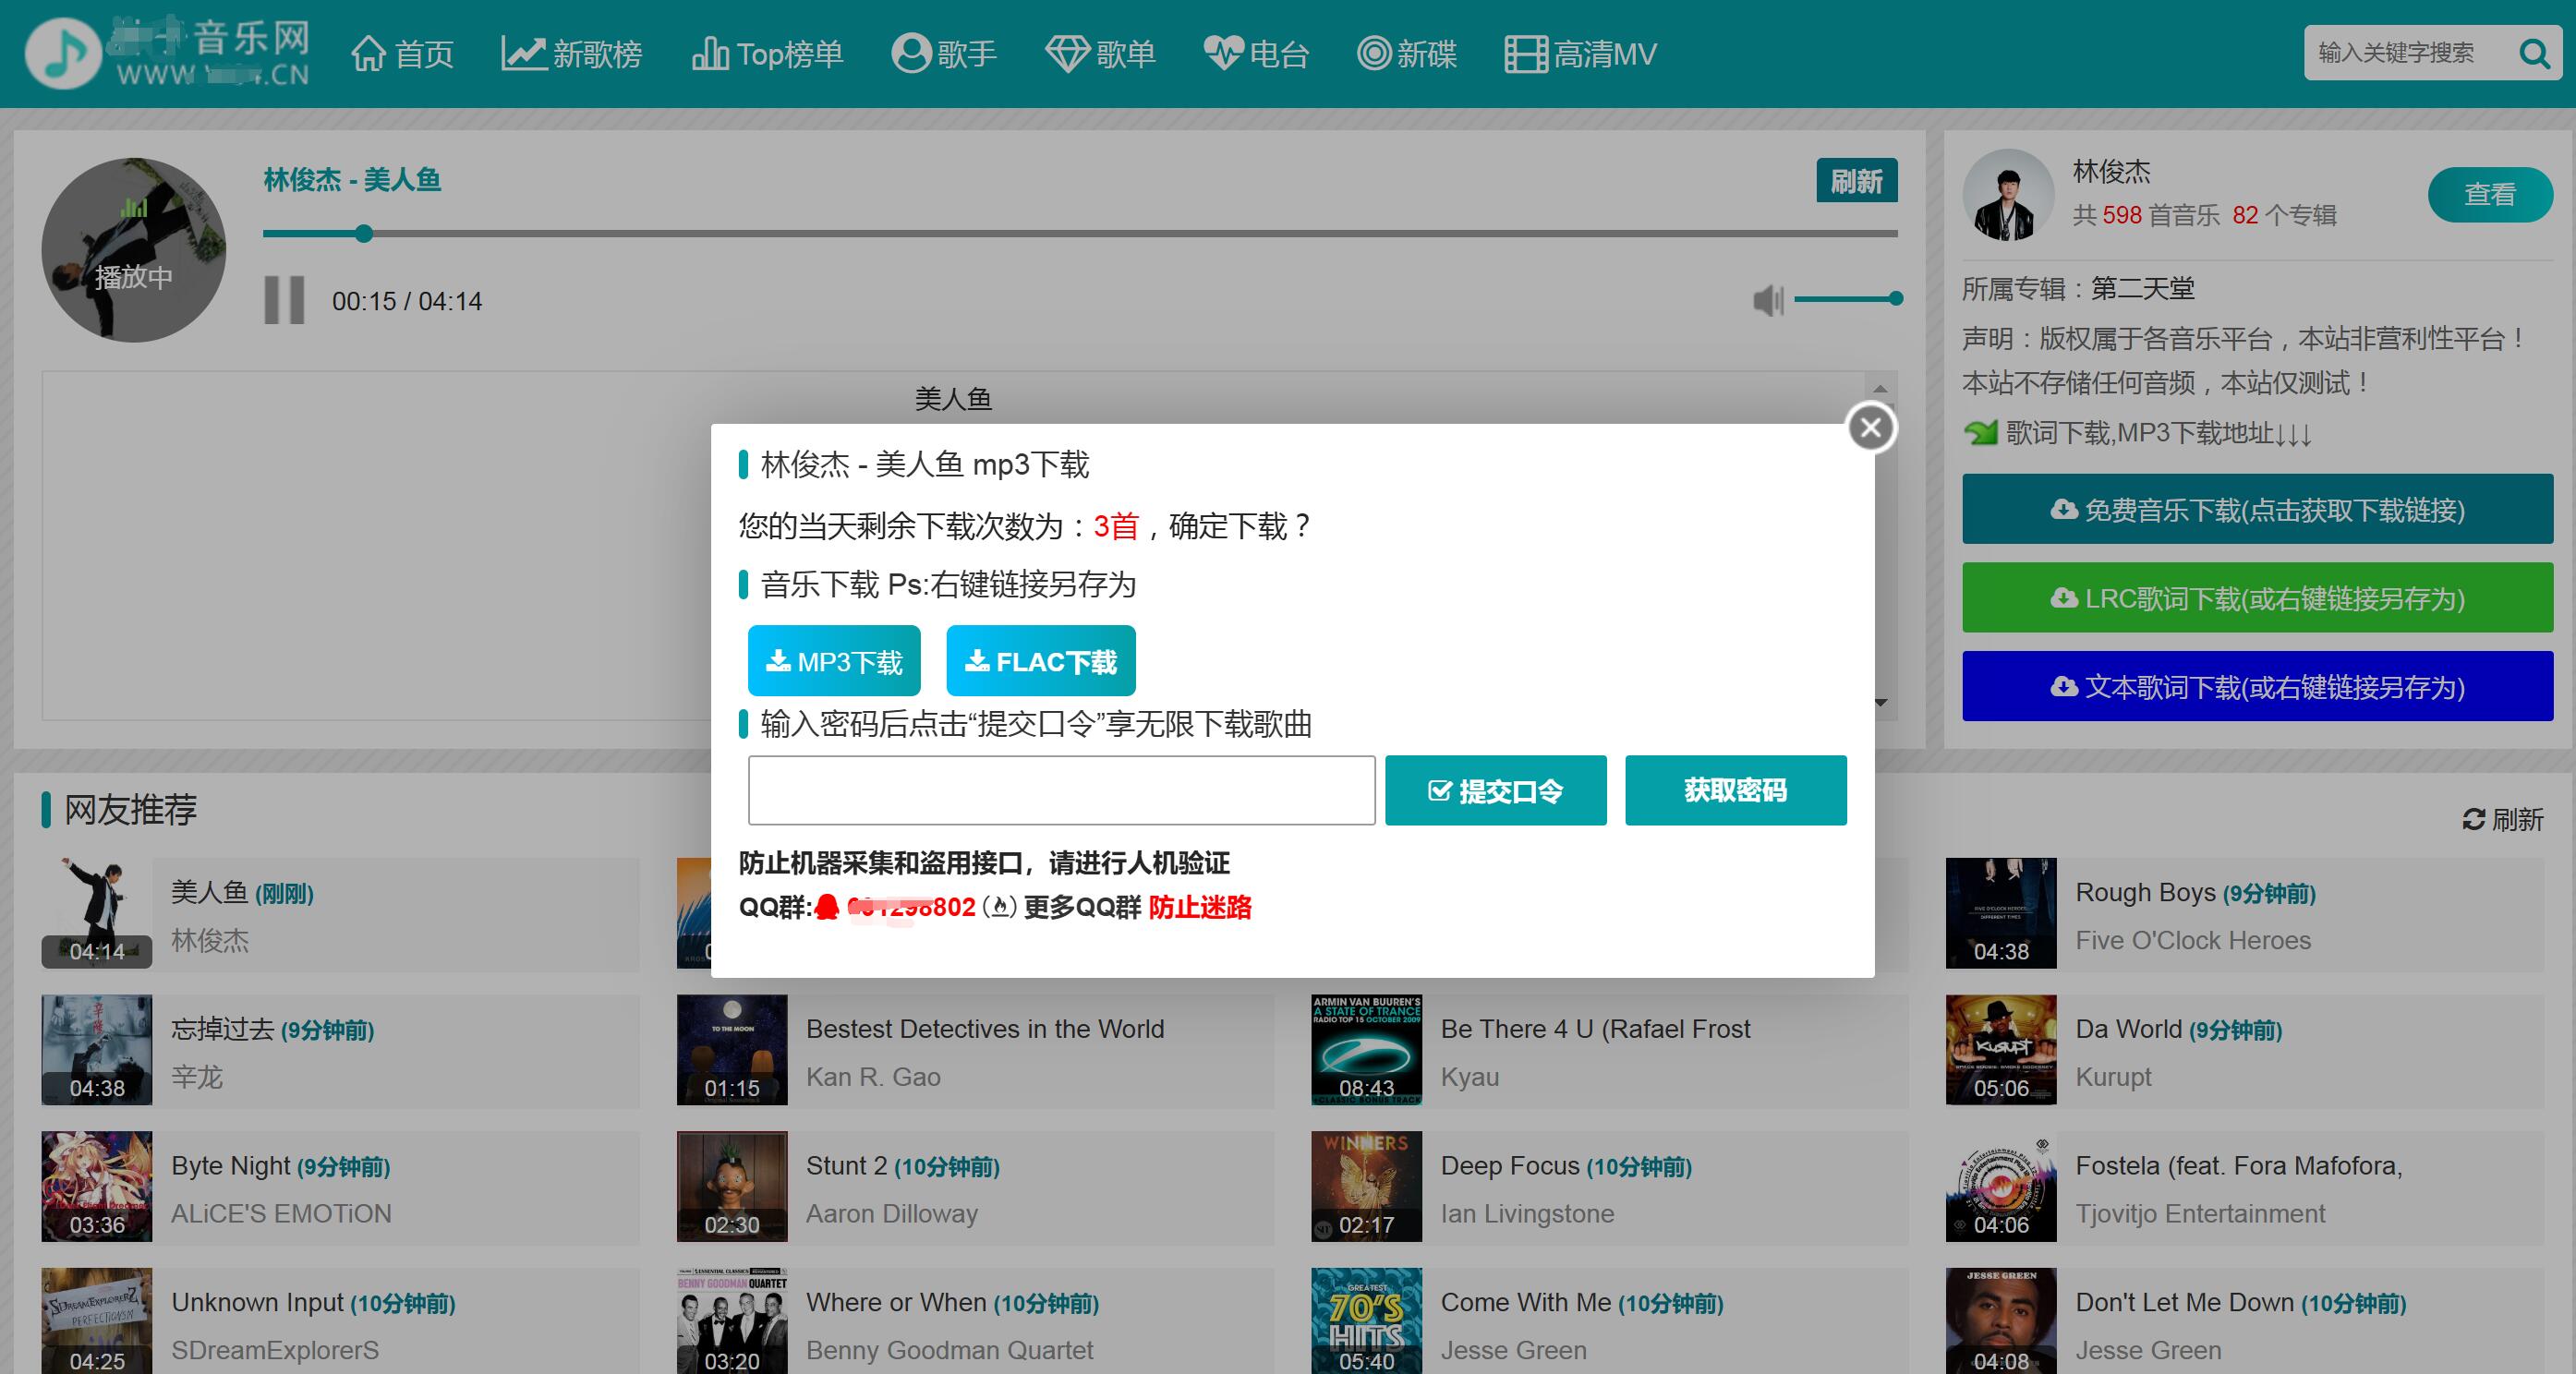Click 获取密码 to get a password
Image resolution: width=2576 pixels, height=1374 pixels.
coord(1735,790)
